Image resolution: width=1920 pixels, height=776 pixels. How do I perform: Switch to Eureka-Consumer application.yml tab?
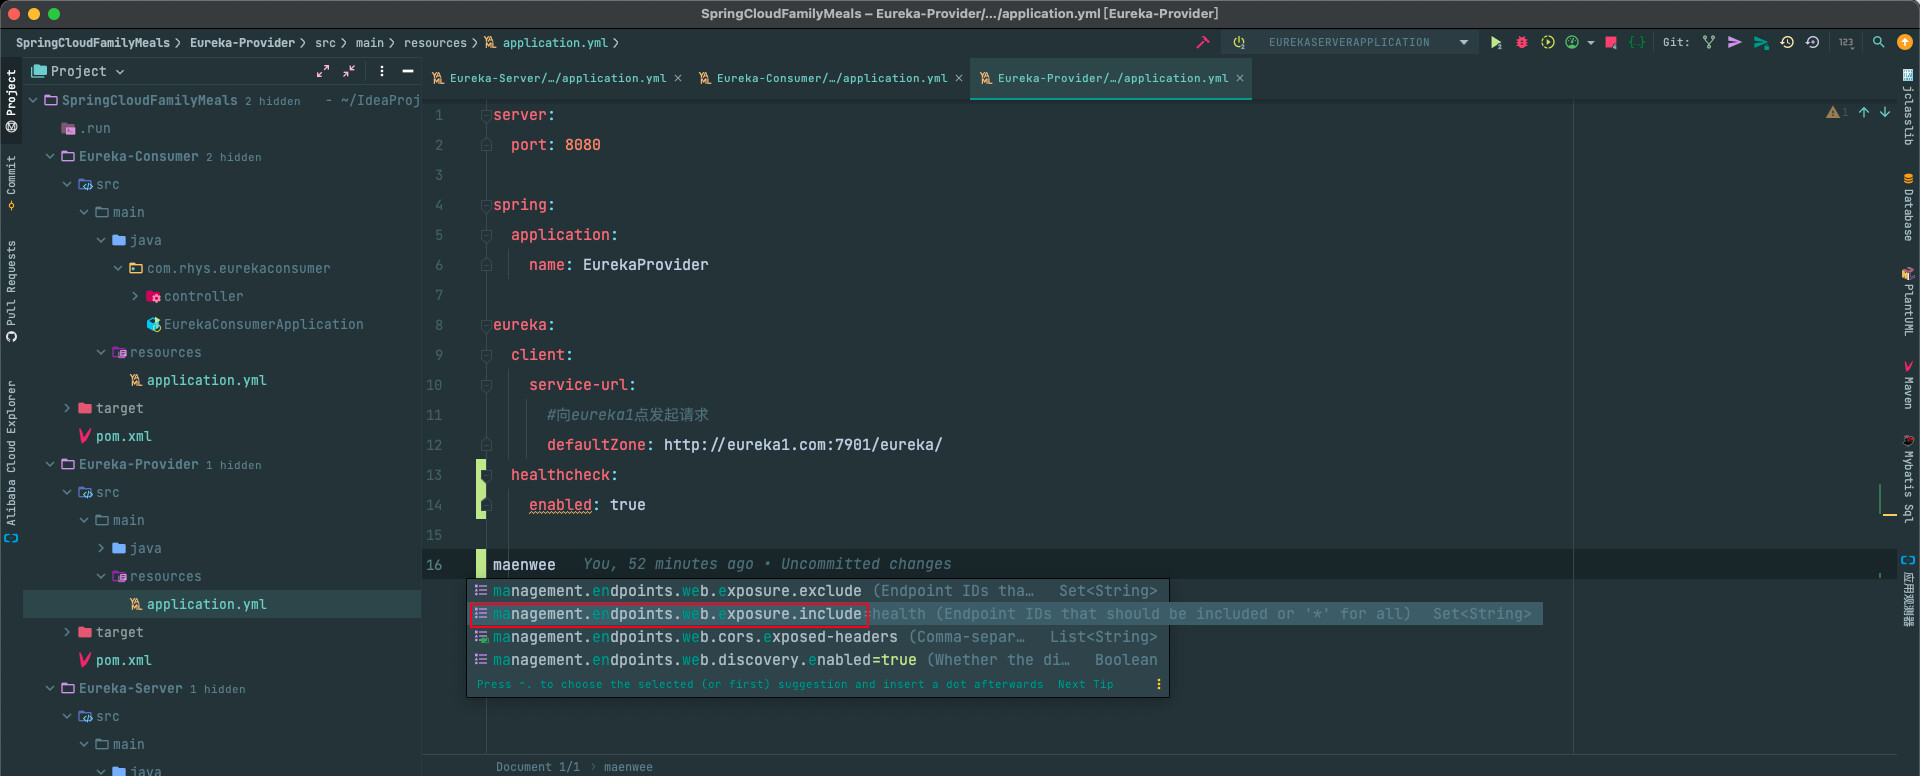pos(831,78)
